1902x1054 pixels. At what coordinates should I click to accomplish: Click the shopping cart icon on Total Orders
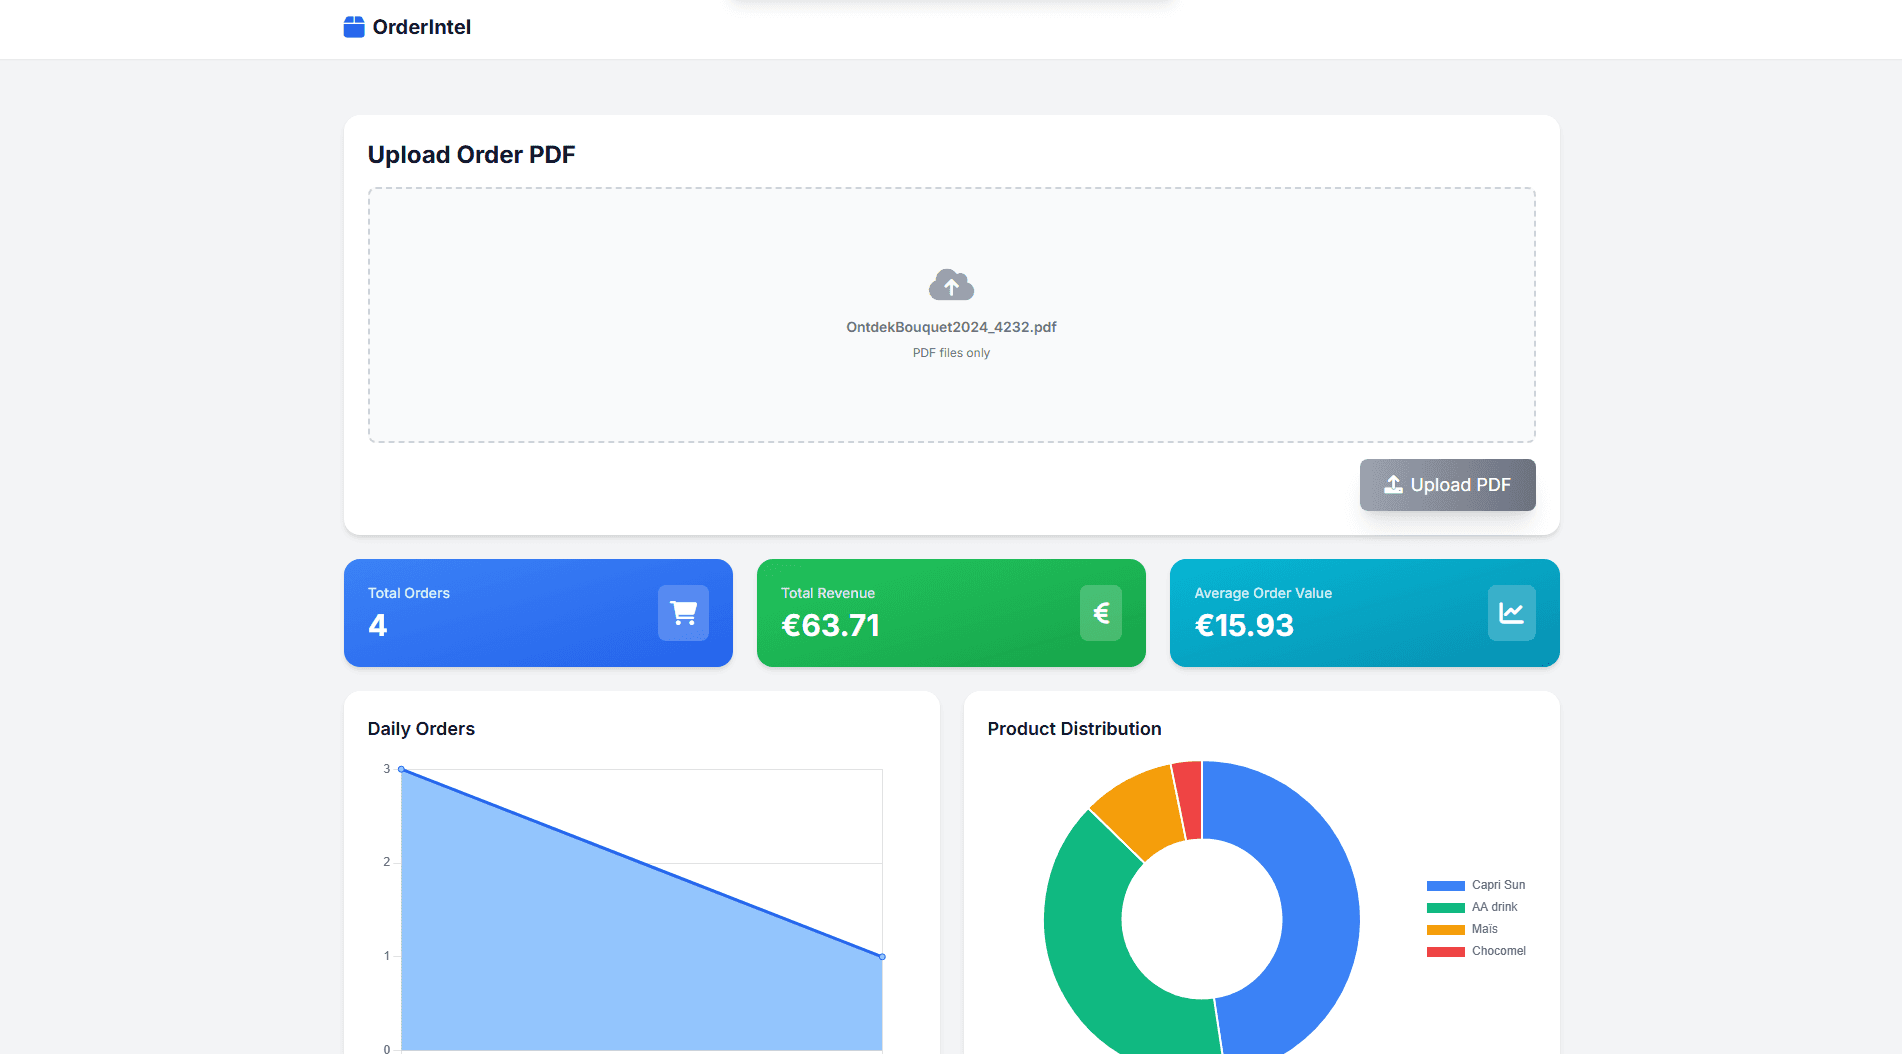(683, 613)
